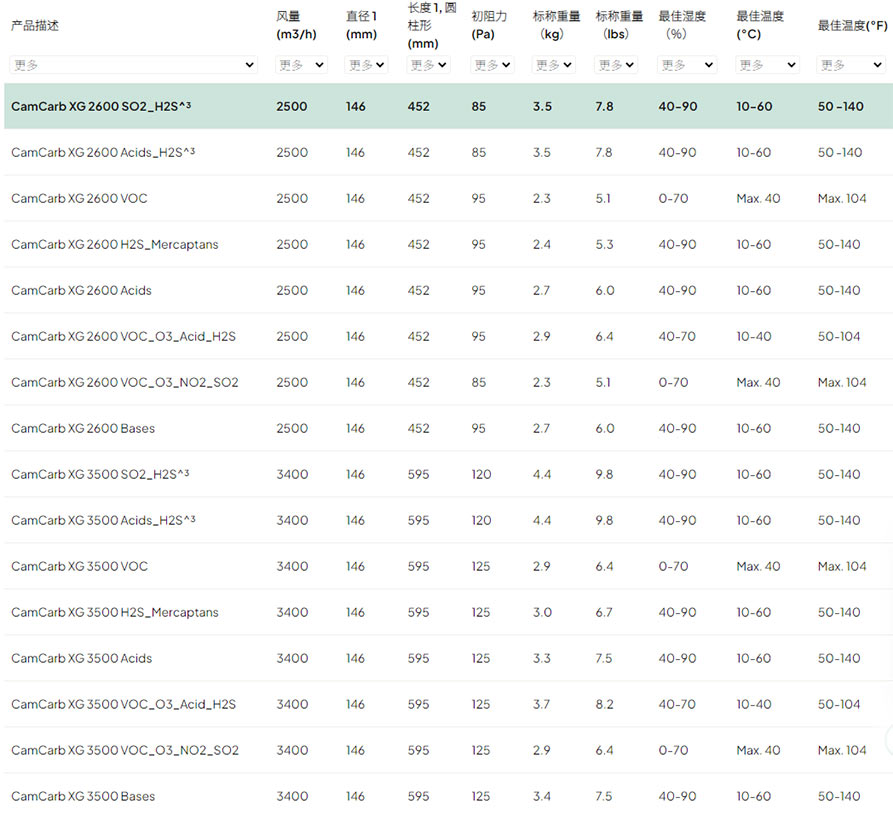Image resolution: width=893 pixels, height=815 pixels.
Task: Select the CamCarb XG 2600 SO2_H2S^3 row
Action: [448, 107]
